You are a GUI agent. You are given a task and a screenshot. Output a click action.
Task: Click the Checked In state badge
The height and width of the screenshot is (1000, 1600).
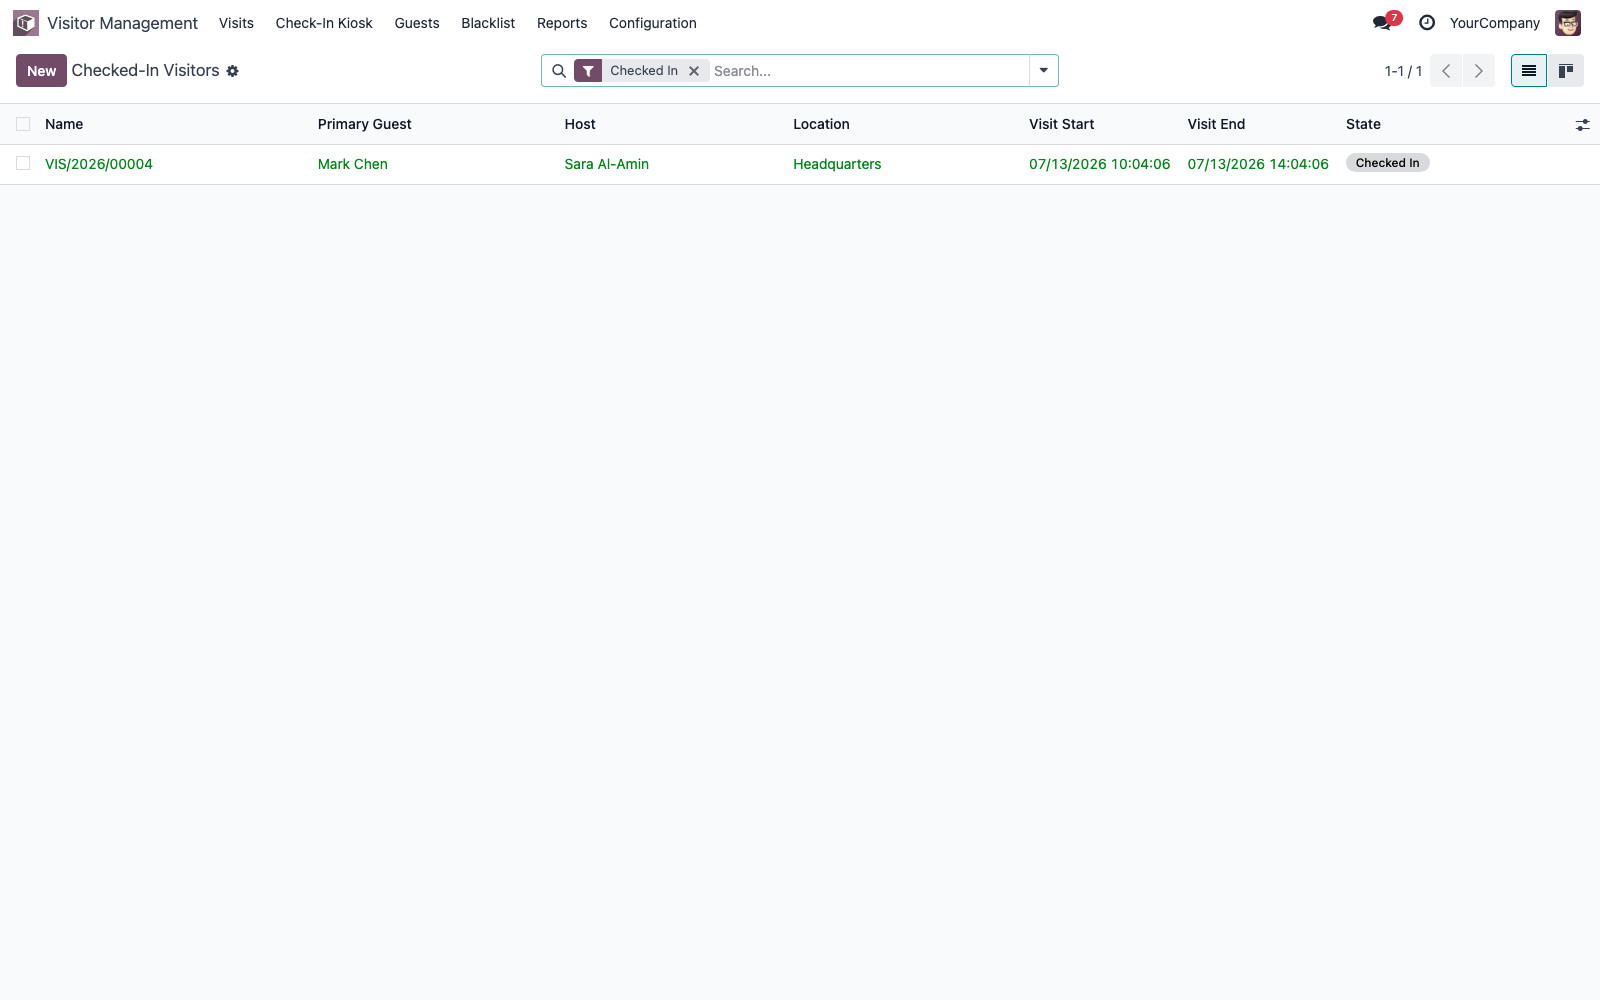[x=1387, y=163]
